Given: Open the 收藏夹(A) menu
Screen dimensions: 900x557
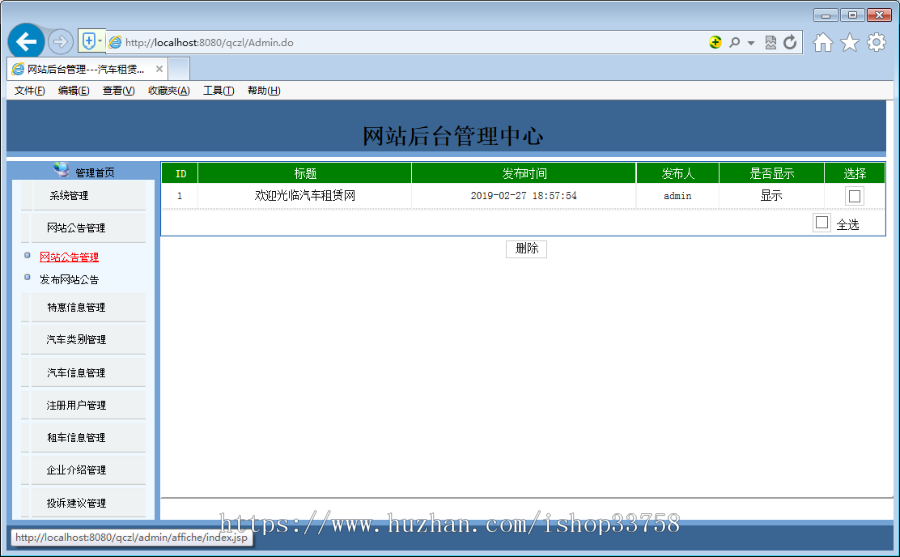Looking at the screenshot, I should [x=169, y=91].
